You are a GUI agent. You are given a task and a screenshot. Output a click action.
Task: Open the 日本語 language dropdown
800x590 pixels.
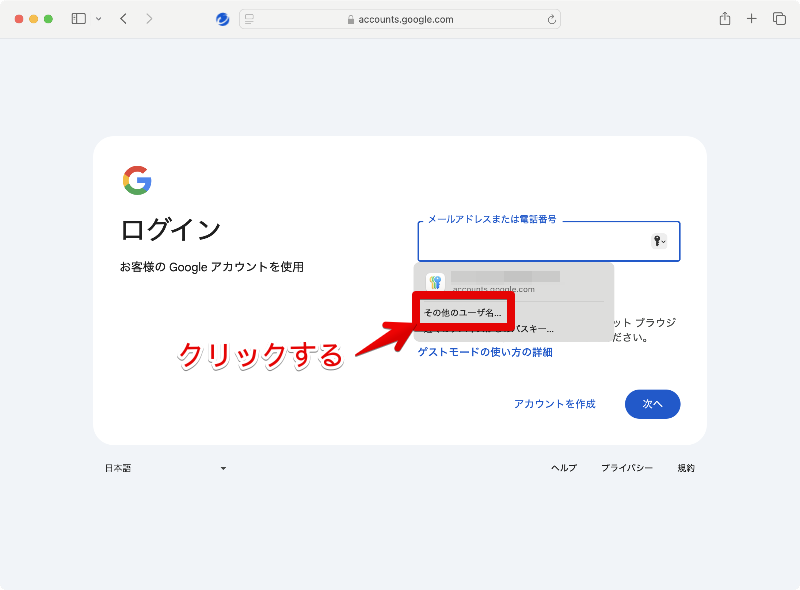pyautogui.click(x=166, y=468)
